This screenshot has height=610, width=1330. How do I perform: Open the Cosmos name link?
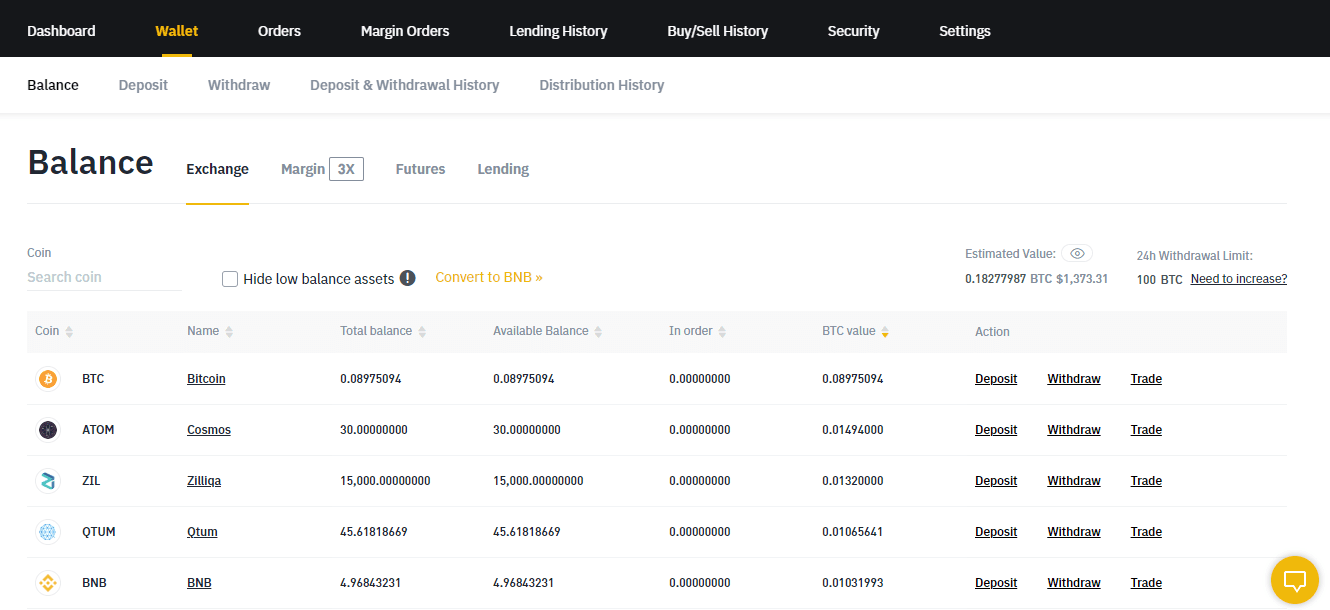point(209,430)
